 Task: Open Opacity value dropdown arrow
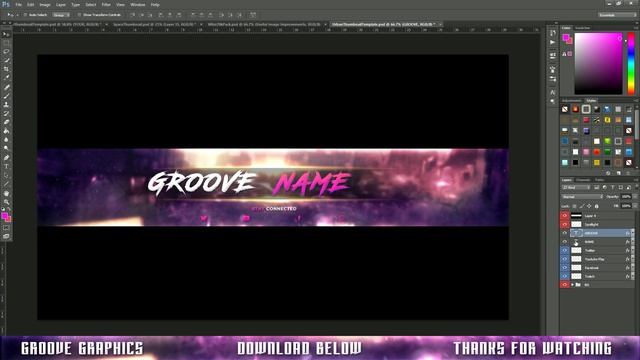point(635,197)
